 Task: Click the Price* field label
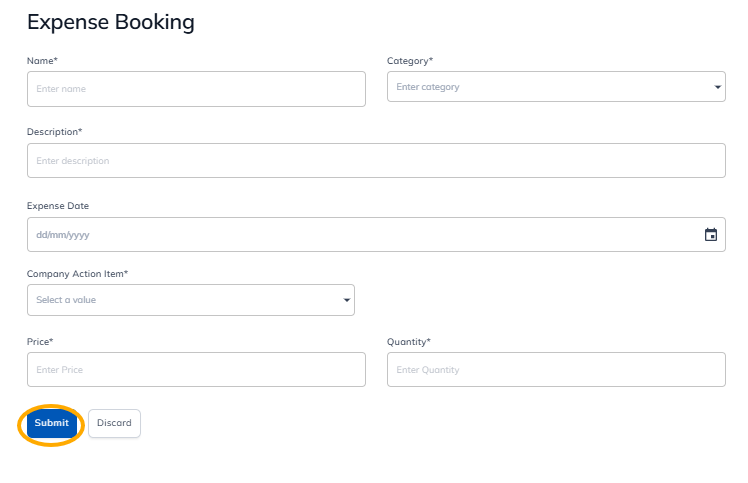pyautogui.click(x=40, y=342)
